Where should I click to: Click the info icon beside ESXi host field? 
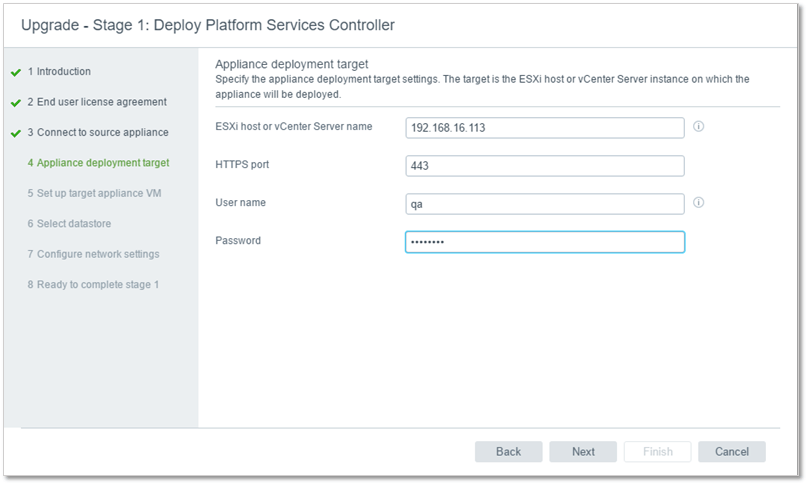(698, 127)
